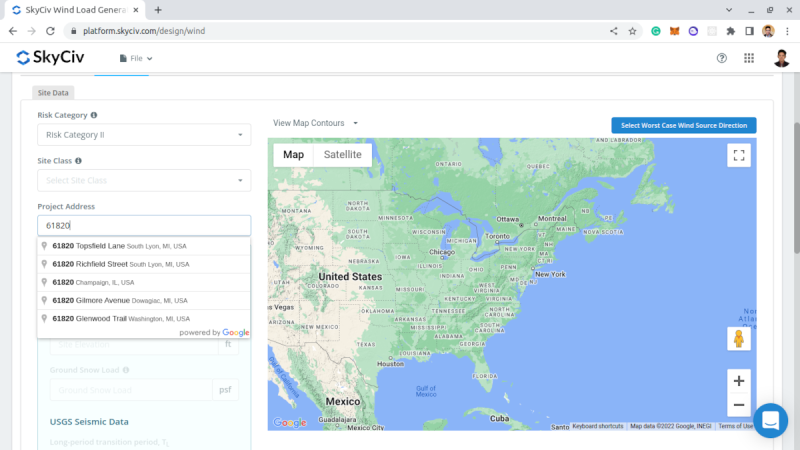Click the Project Address input field
800x450 pixels.
(144, 226)
